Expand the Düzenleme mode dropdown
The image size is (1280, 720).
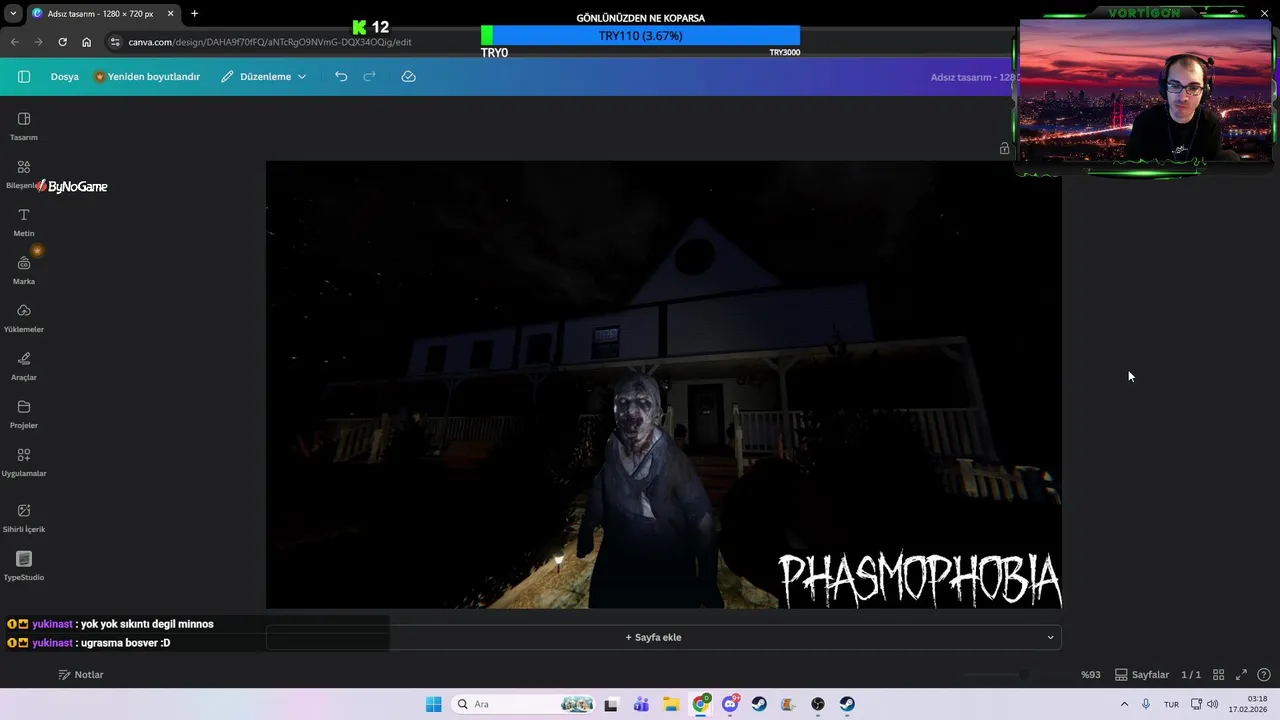point(264,76)
